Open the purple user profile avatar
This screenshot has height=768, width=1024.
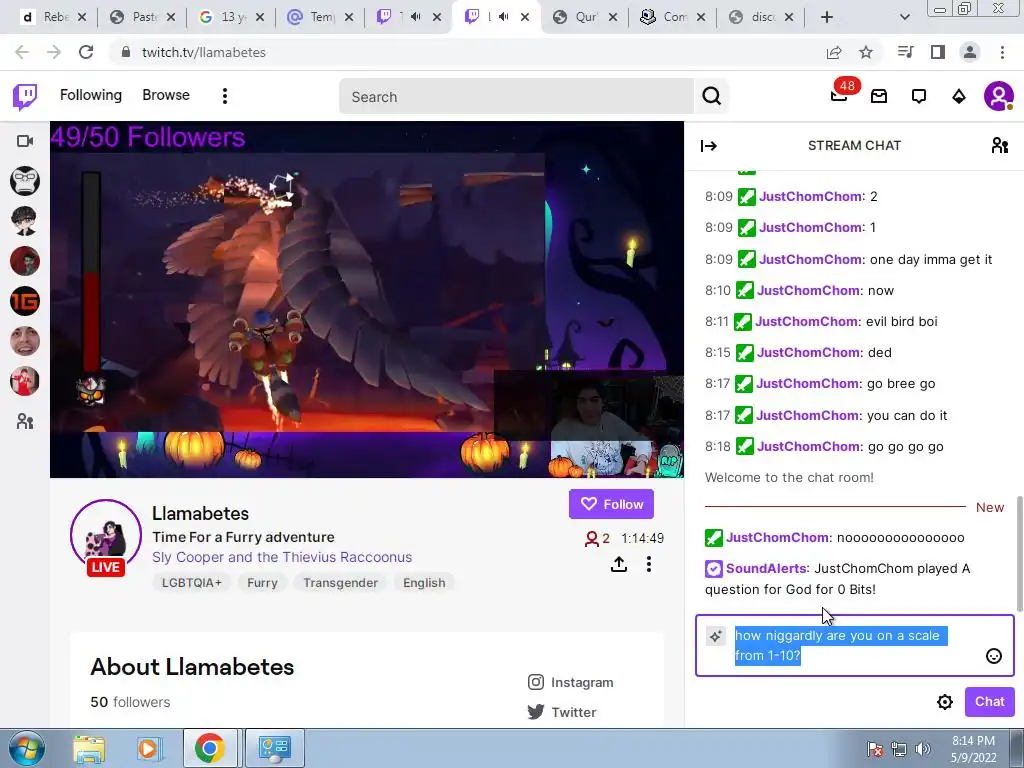(x=999, y=97)
